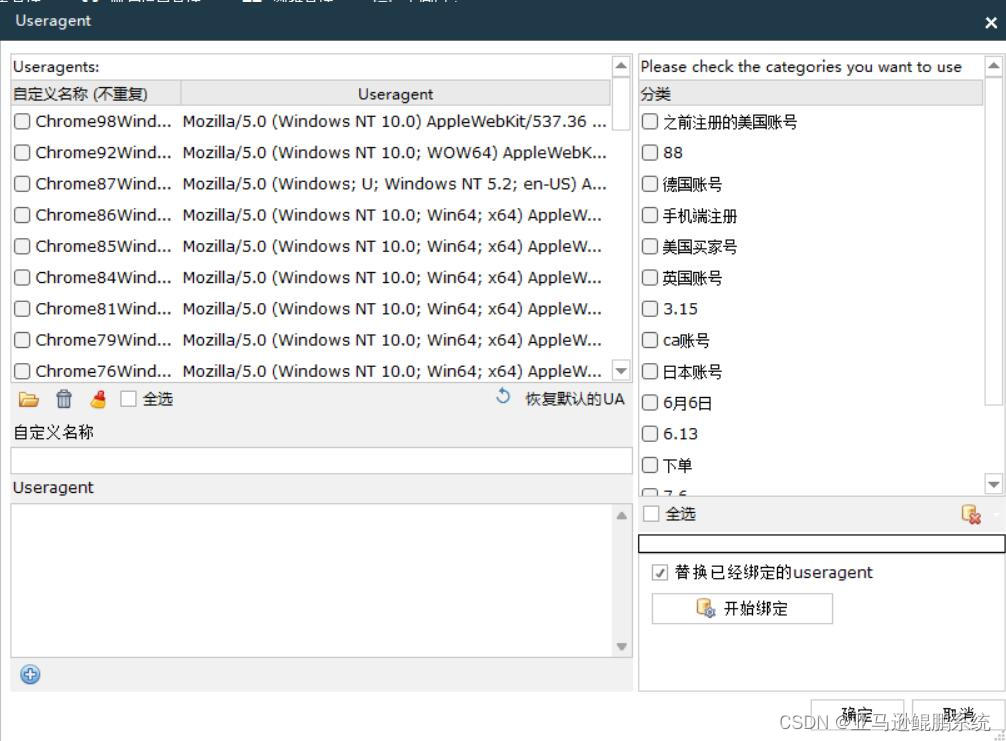Viewport: 1006px width, 741px height.
Task: Click the 自定义名称 text input field
Action: pos(321,461)
